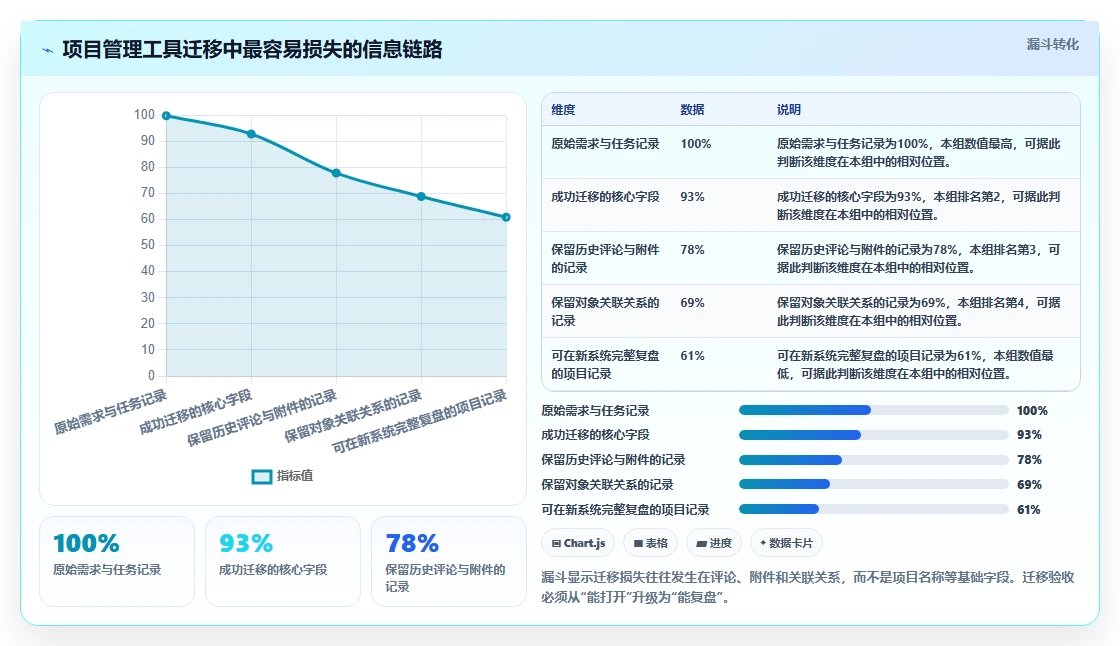
Task: Click the description saying 本组排名第4
Action: coord(918,312)
